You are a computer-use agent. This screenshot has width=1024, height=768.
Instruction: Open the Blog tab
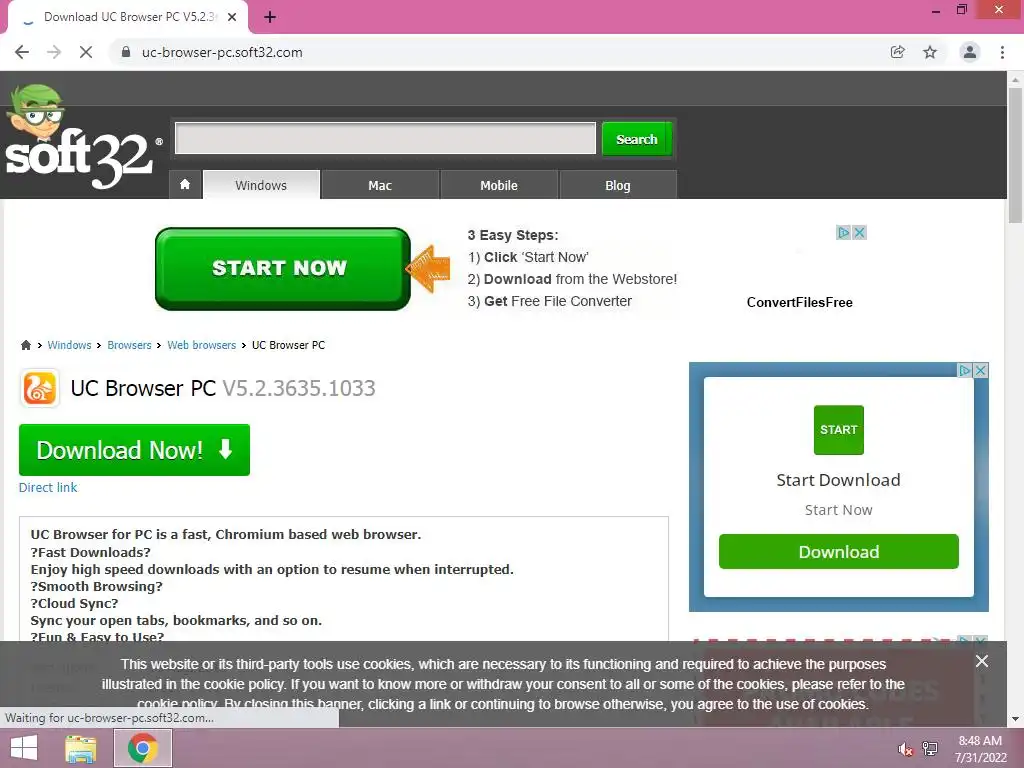click(618, 185)
